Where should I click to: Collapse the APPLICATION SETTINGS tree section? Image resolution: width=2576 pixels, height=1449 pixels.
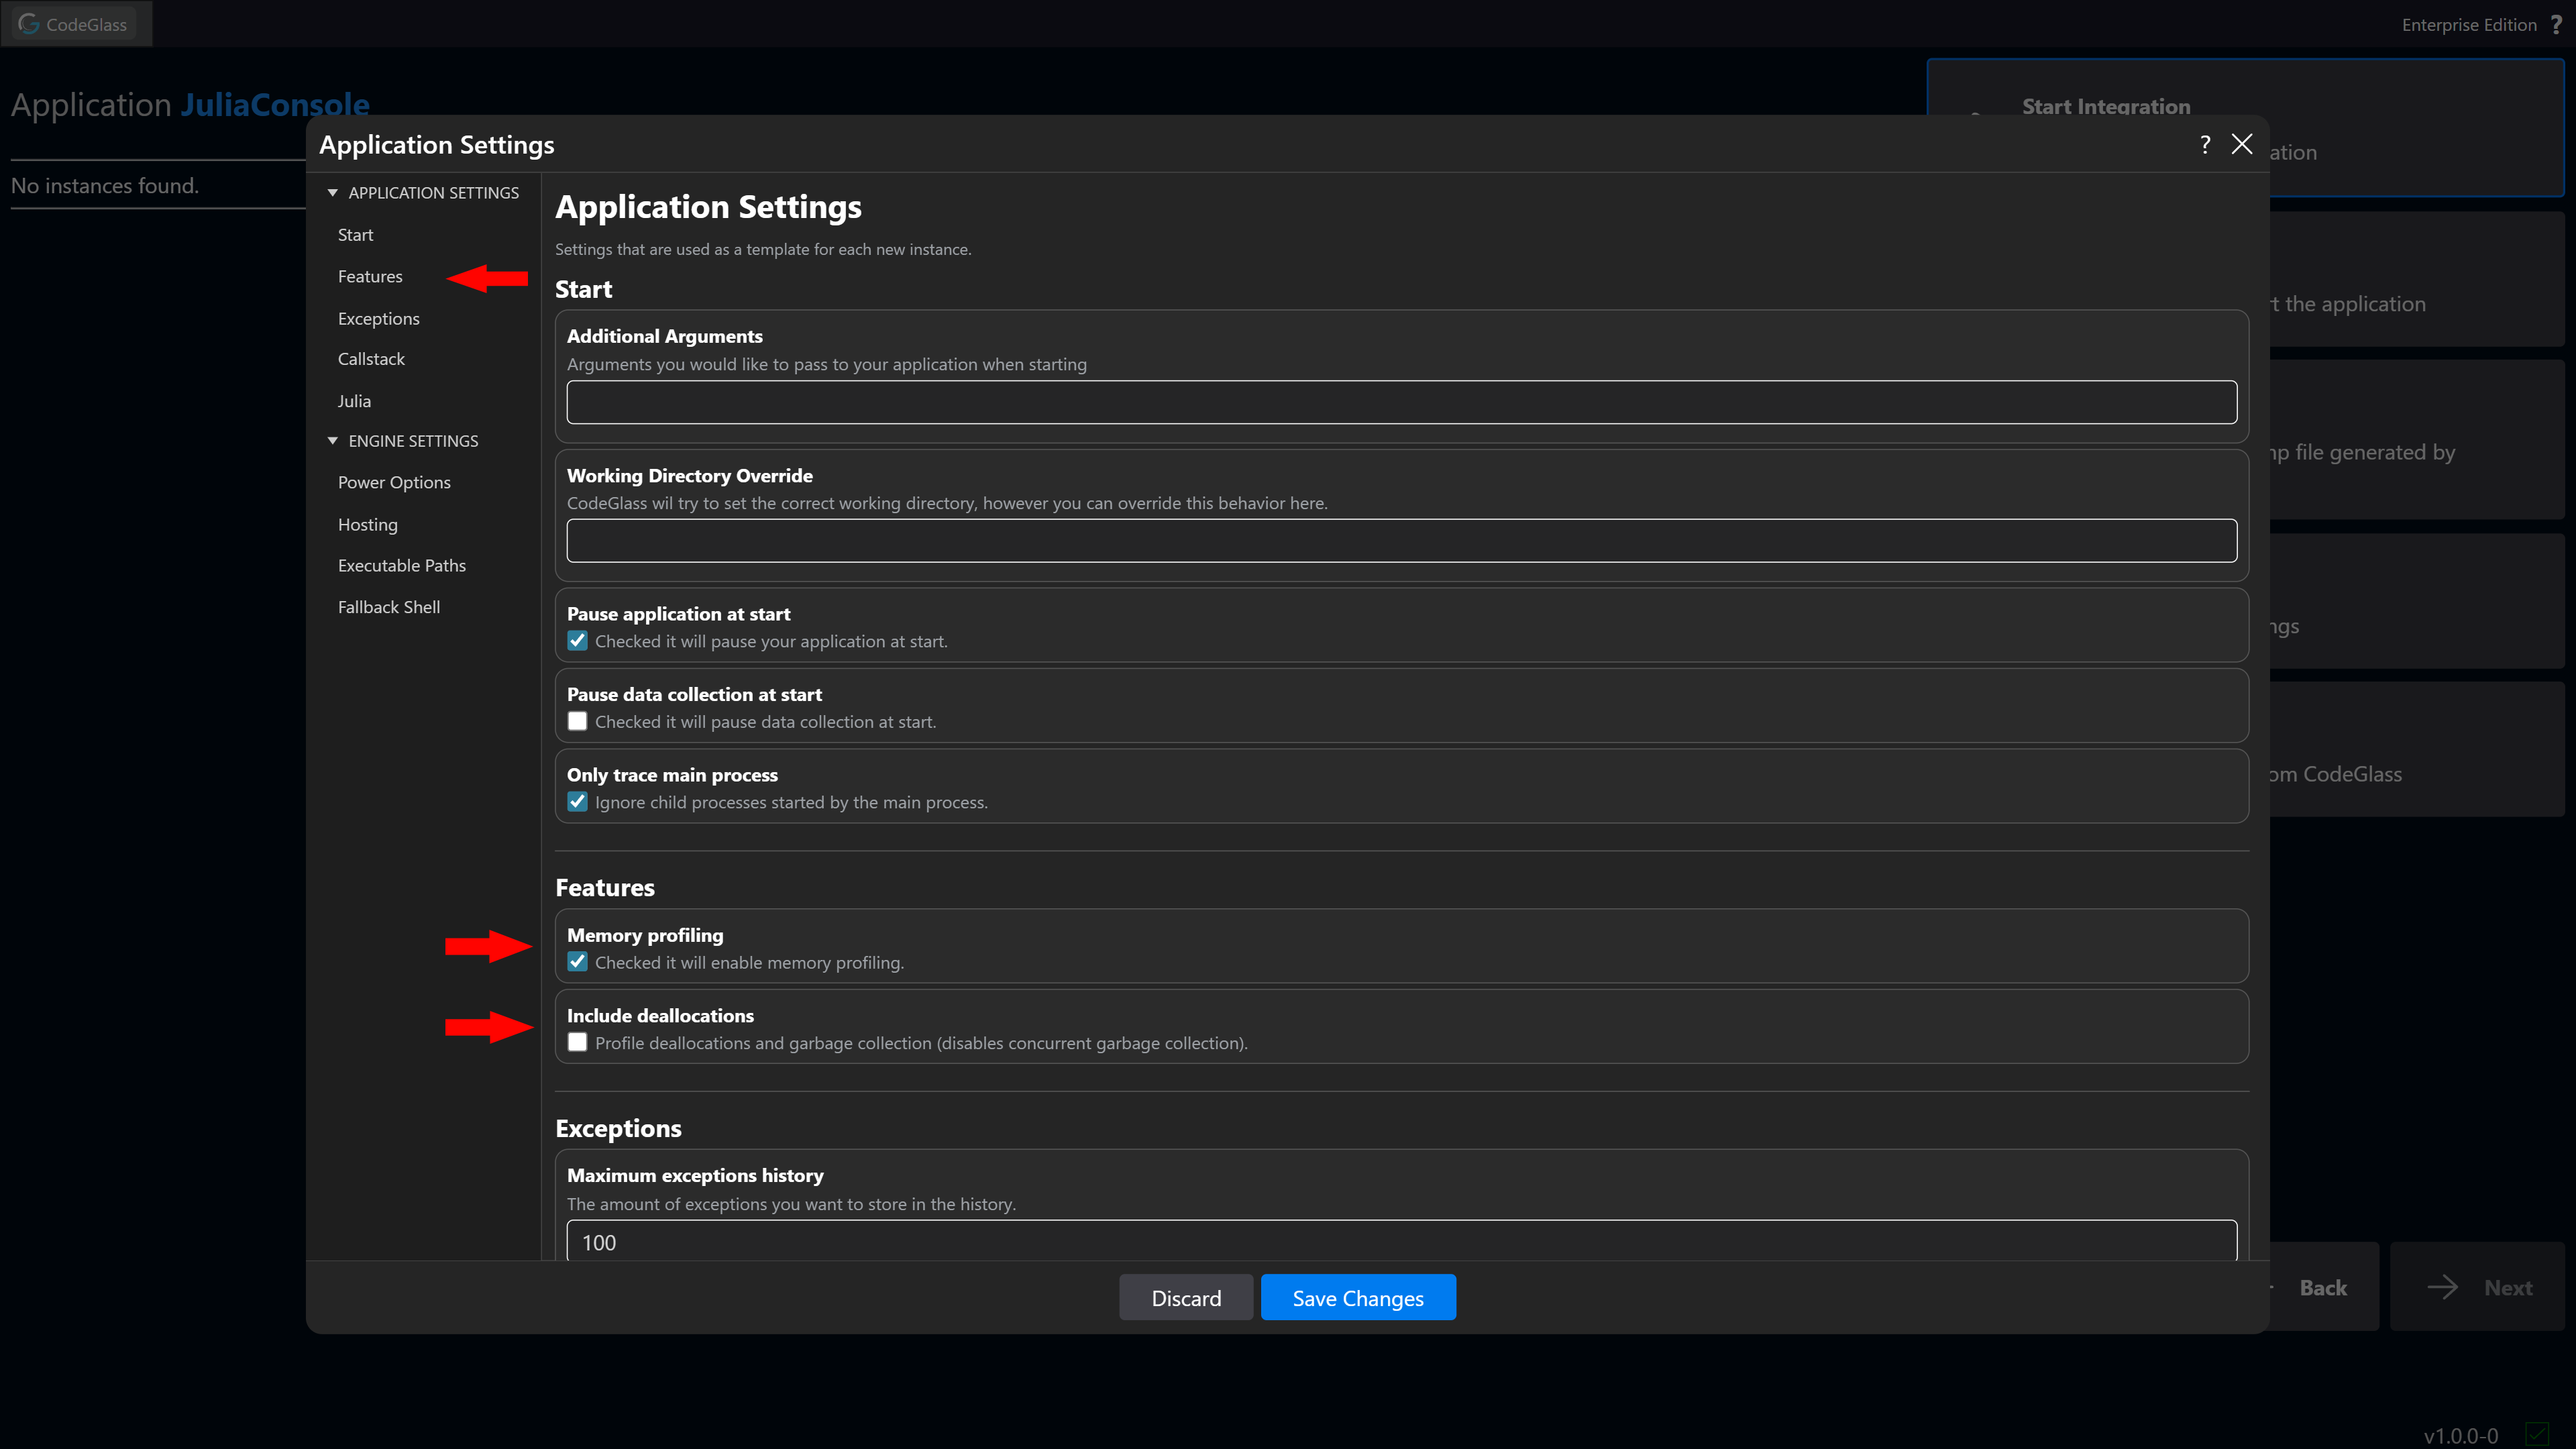[333, 192]
